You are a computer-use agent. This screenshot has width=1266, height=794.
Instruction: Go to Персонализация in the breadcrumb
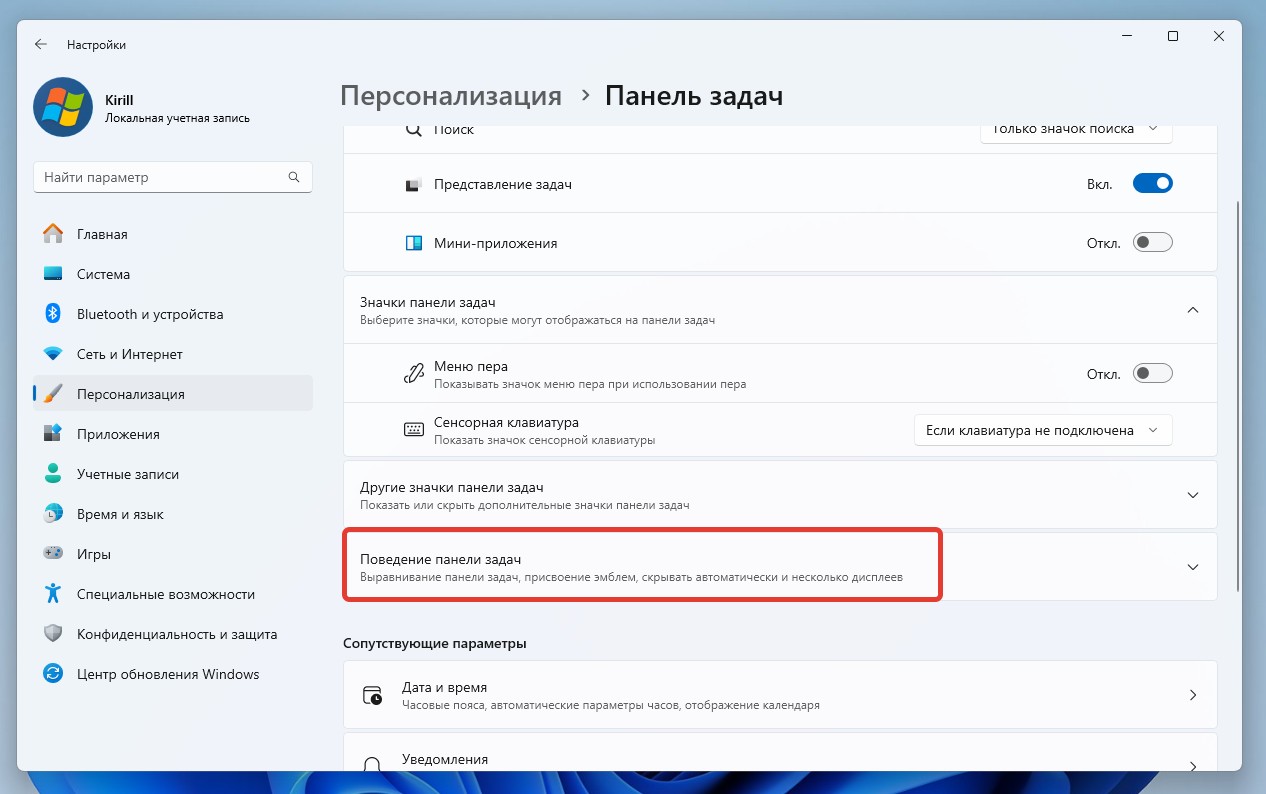(x=451, y=96)
